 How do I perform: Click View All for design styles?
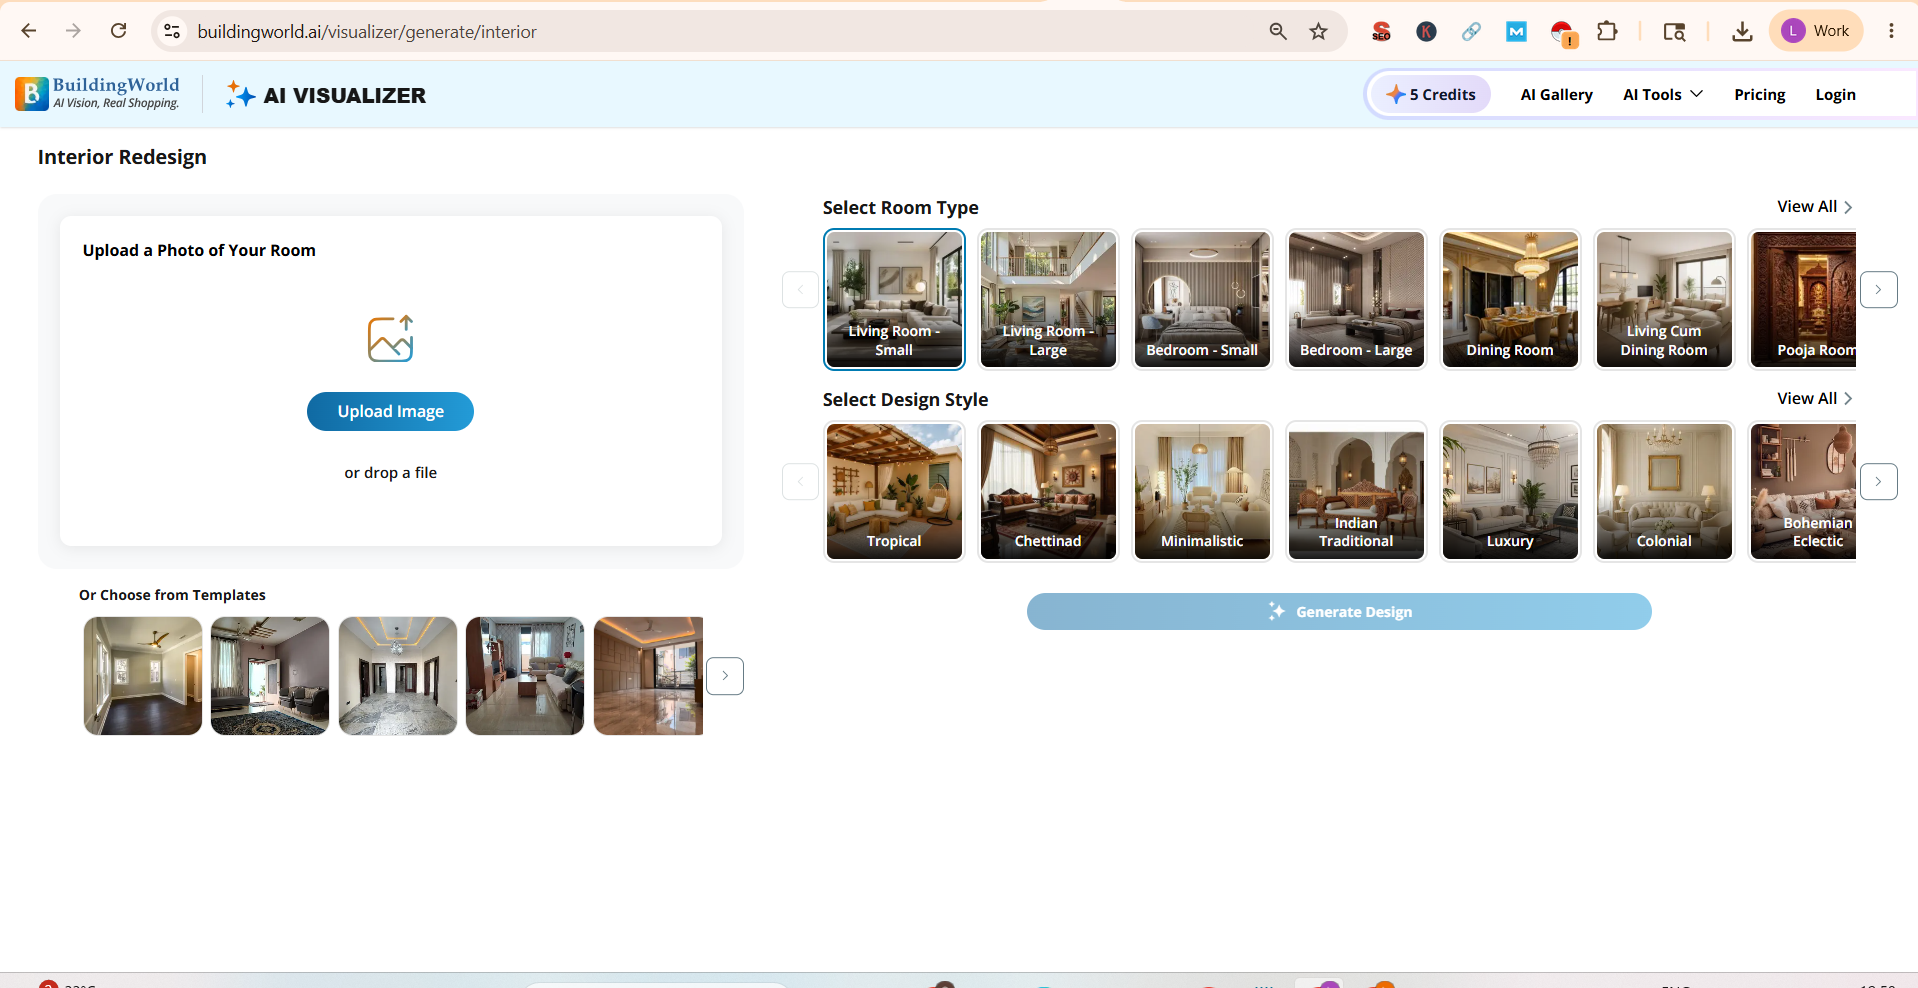pos(1814,399)
